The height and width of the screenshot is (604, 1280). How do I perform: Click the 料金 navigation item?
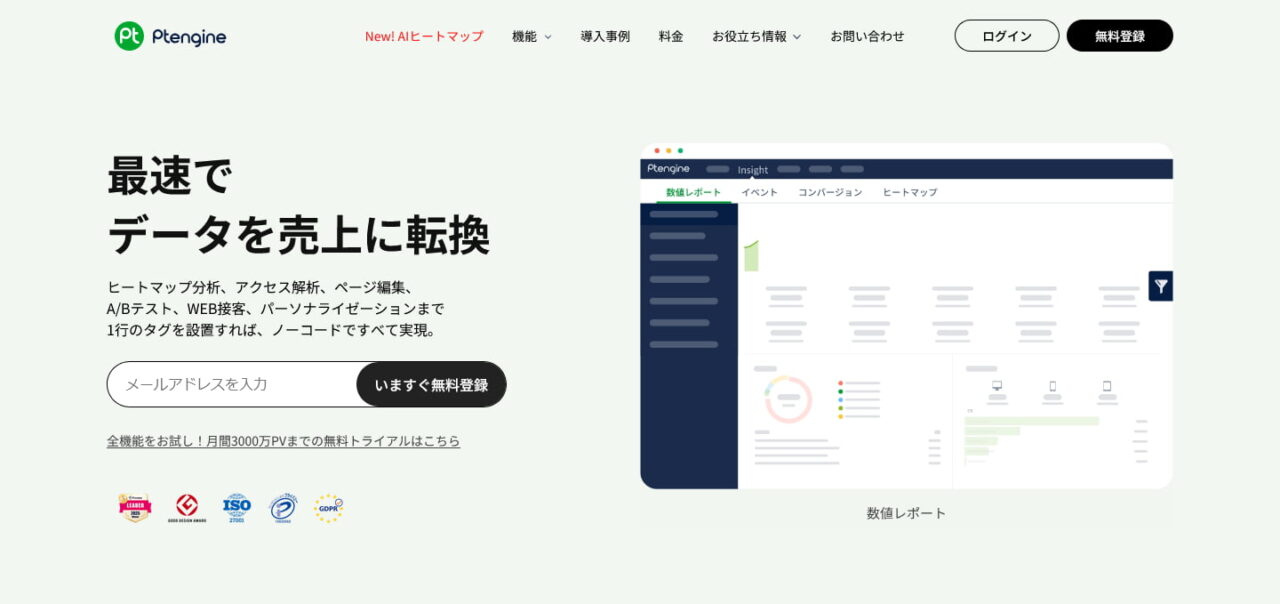(x=671, y=36)
